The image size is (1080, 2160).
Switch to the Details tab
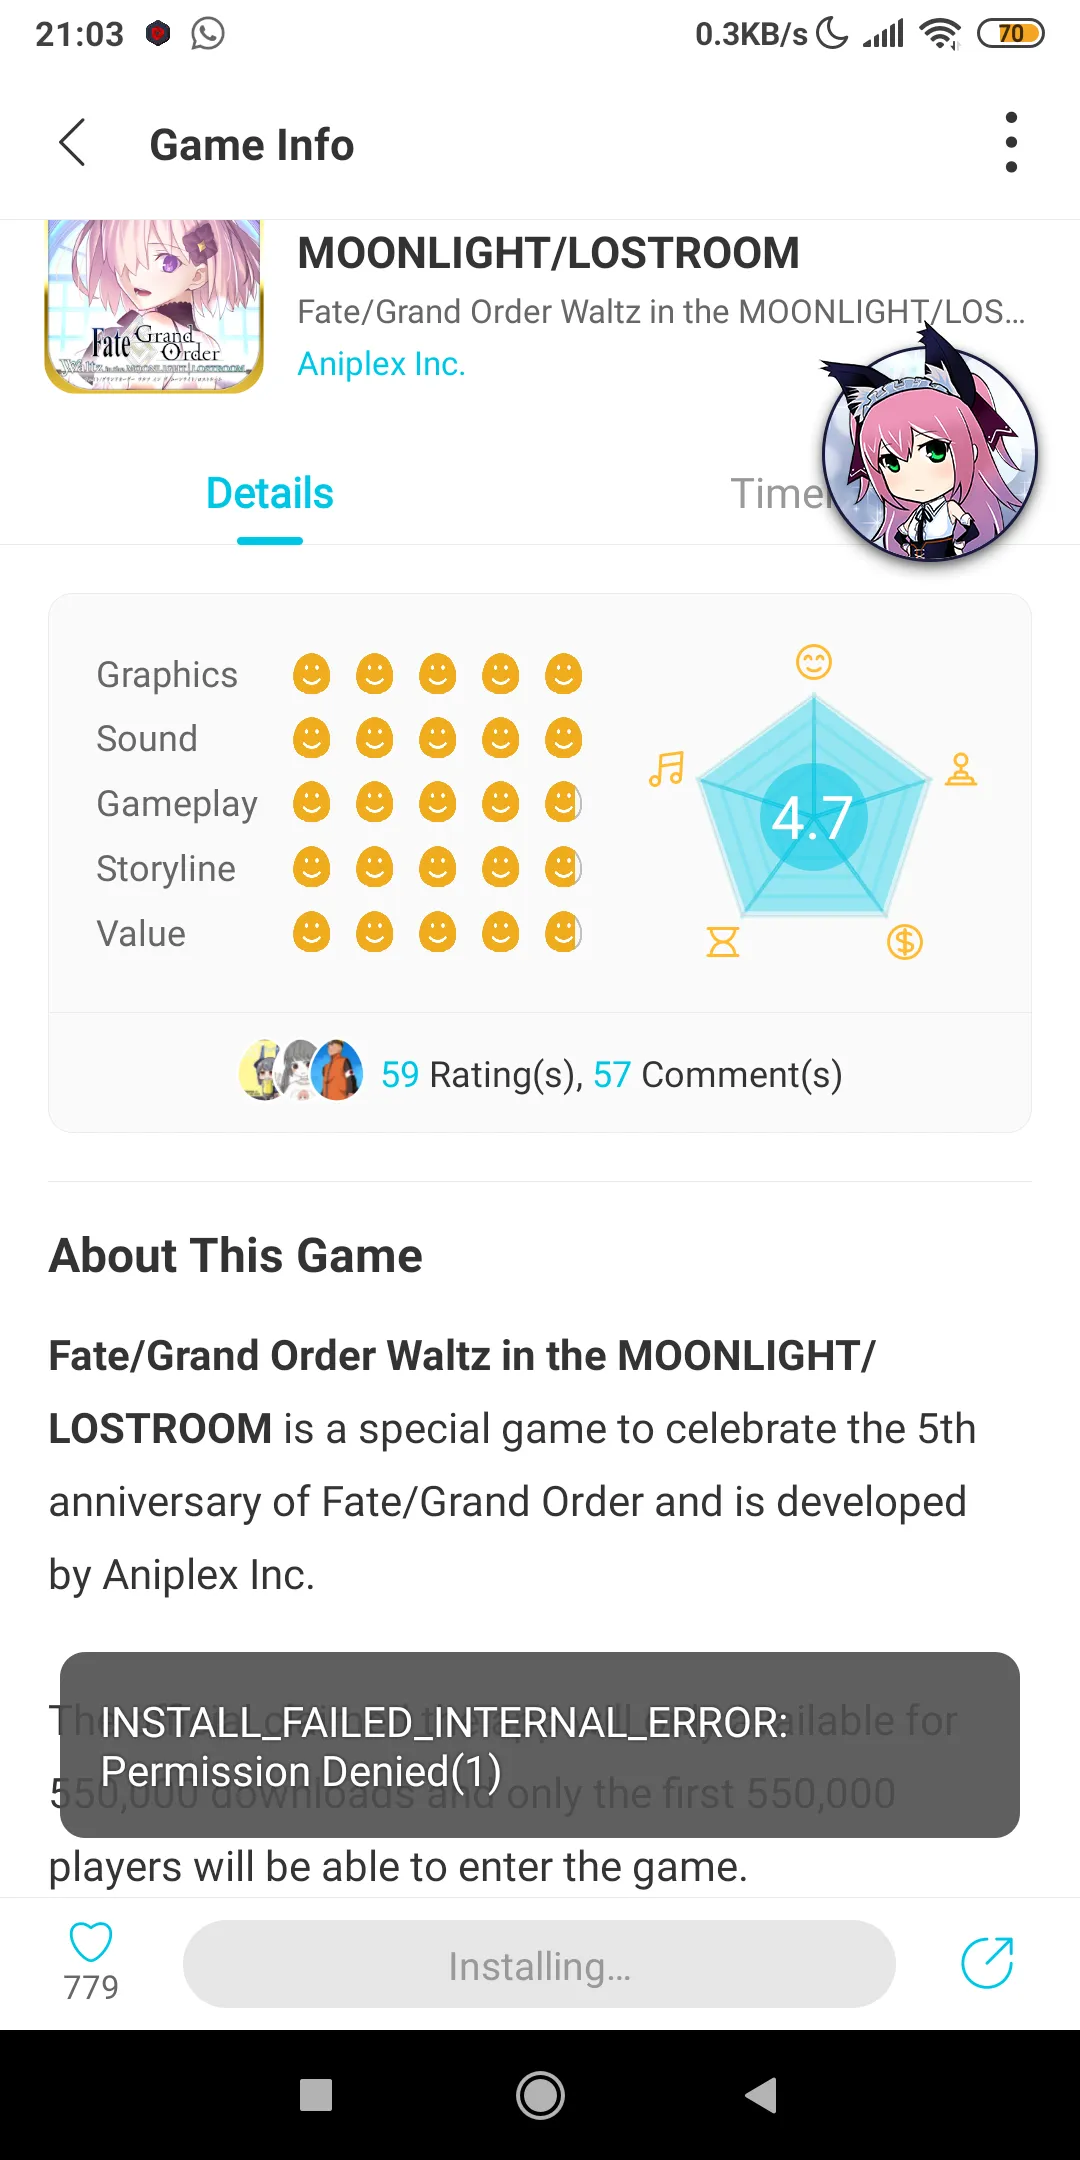[270, 494]
